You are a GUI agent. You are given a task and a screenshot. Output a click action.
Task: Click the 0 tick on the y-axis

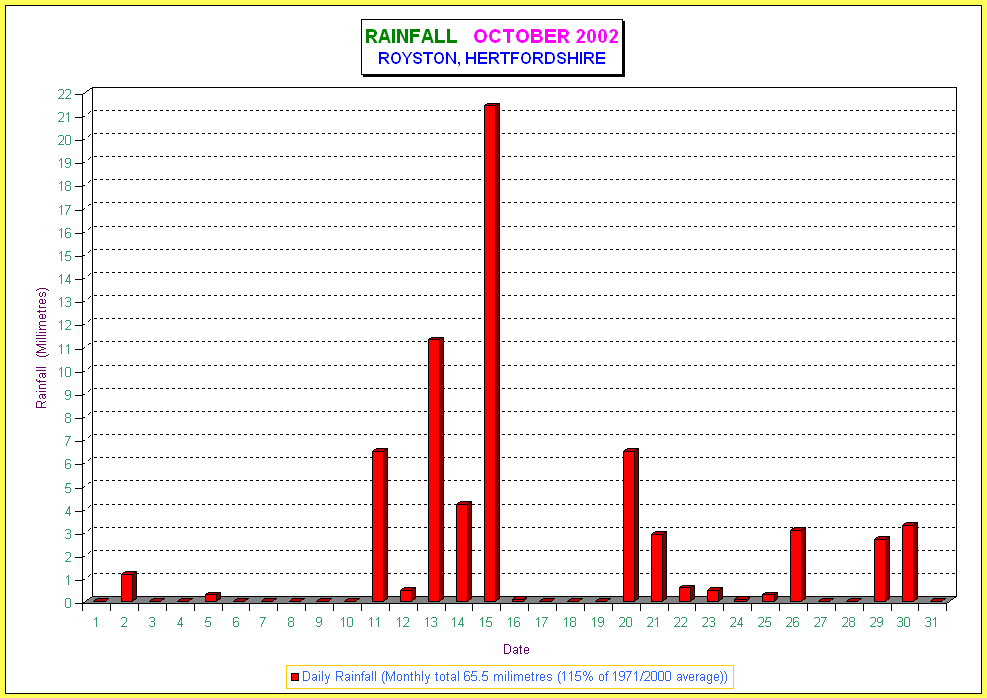point(67,602)
